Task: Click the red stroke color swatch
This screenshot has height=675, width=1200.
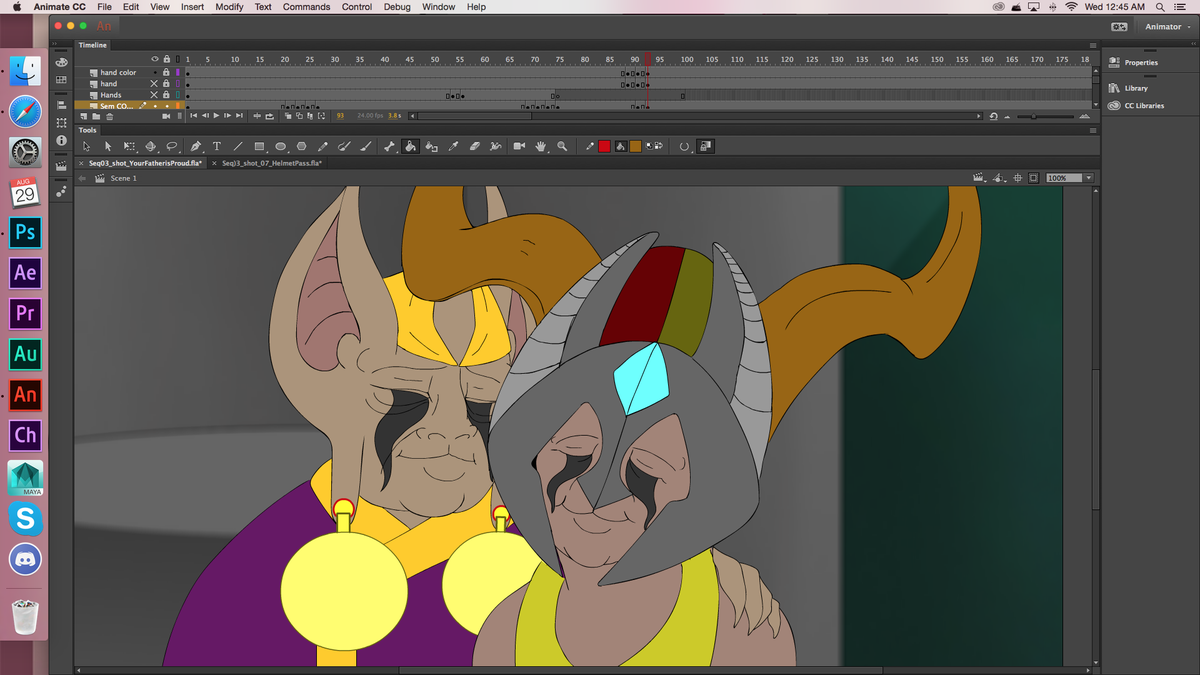Action: pyautogui.click(x=603, y=146)
